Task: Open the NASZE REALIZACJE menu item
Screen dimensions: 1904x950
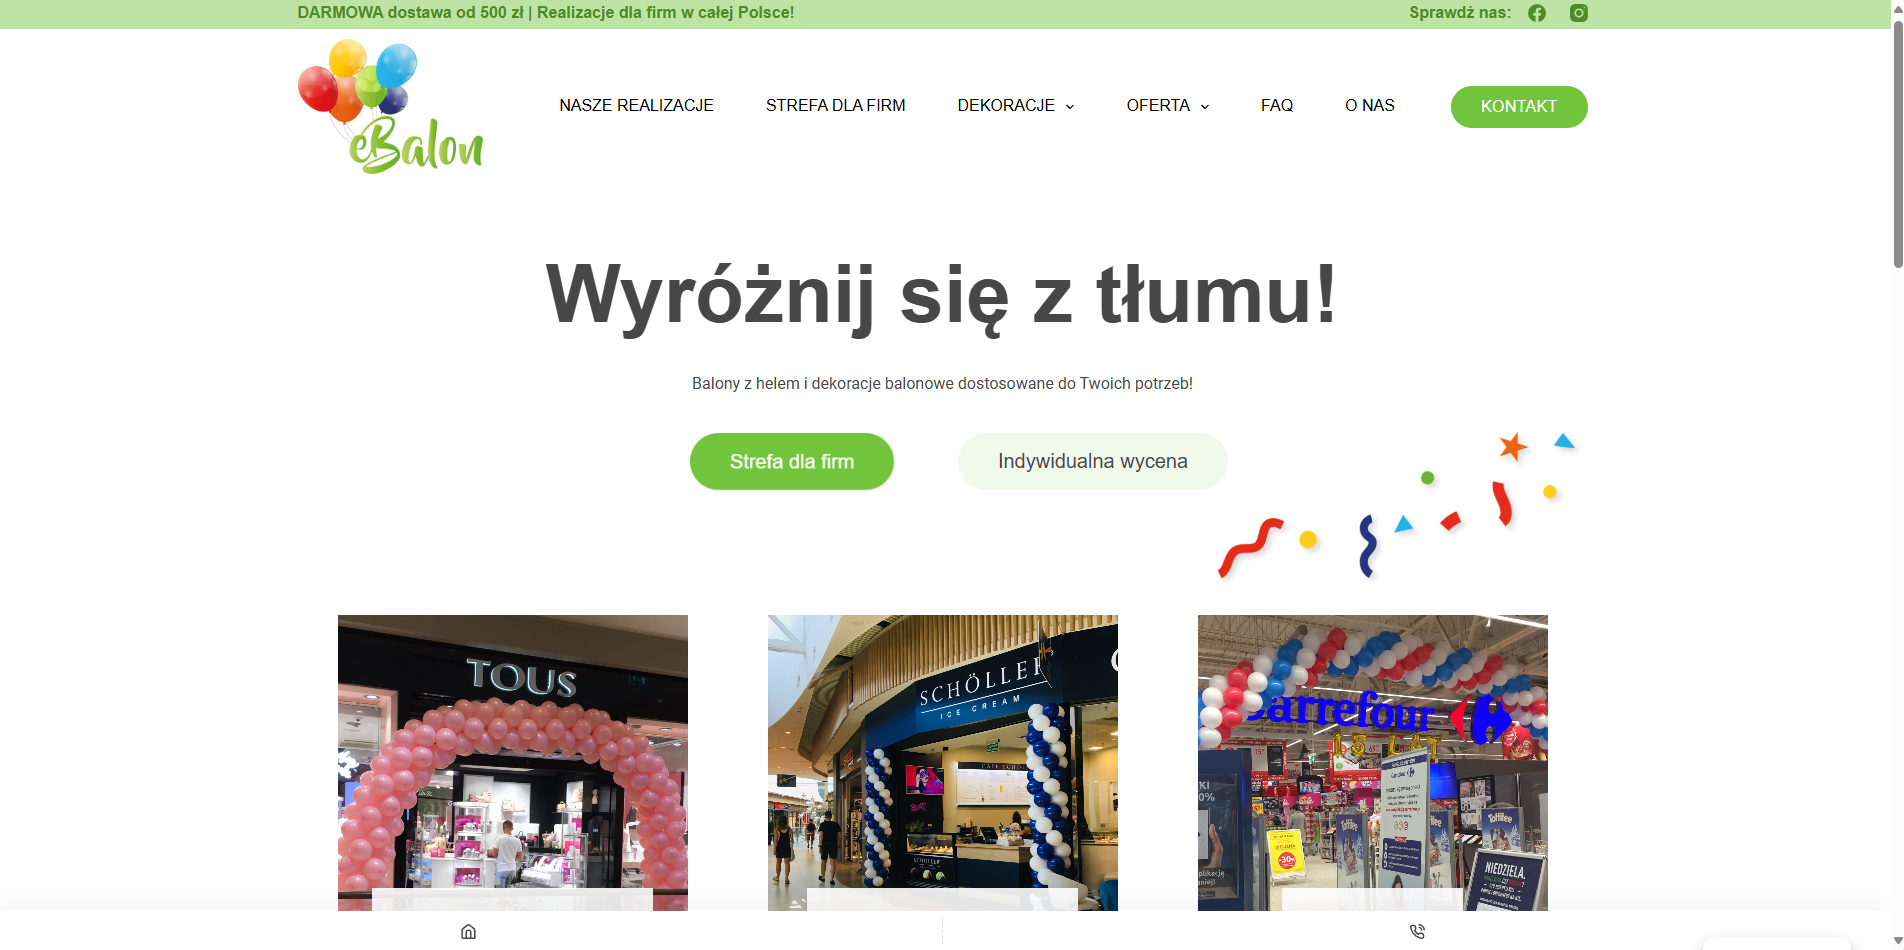Action: click(636, 105)
